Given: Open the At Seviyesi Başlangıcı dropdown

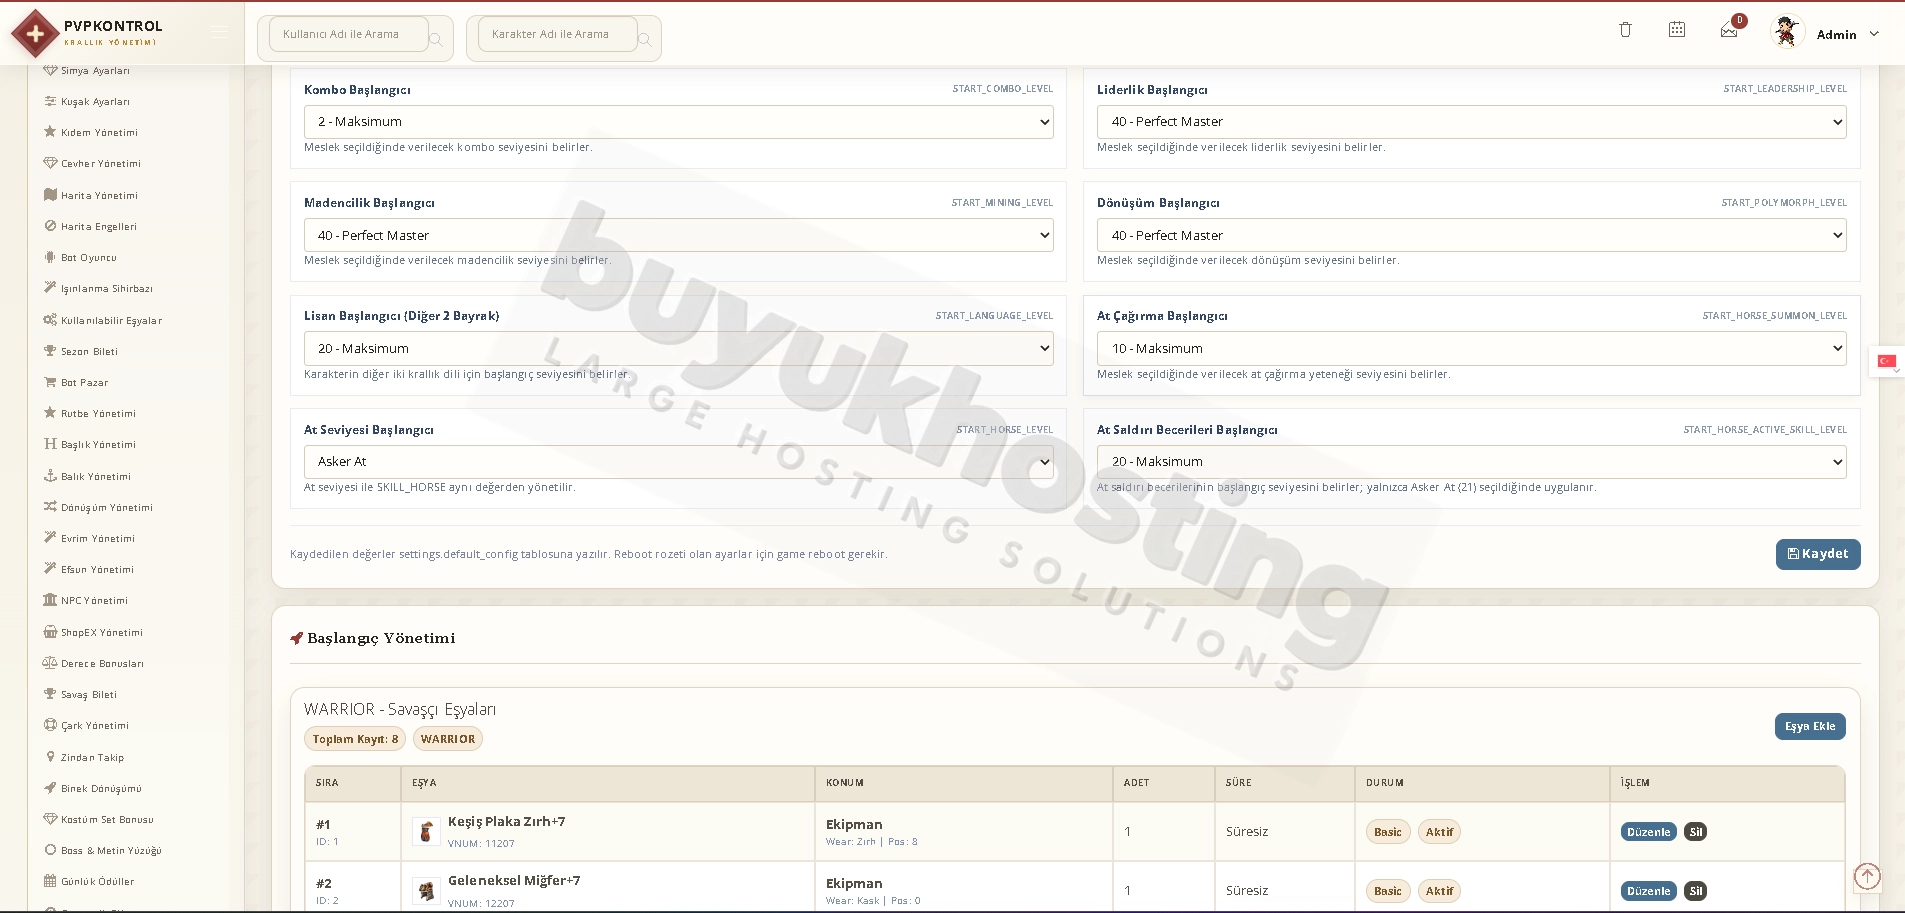Looking at the screenshot, I should coord(678,462).
